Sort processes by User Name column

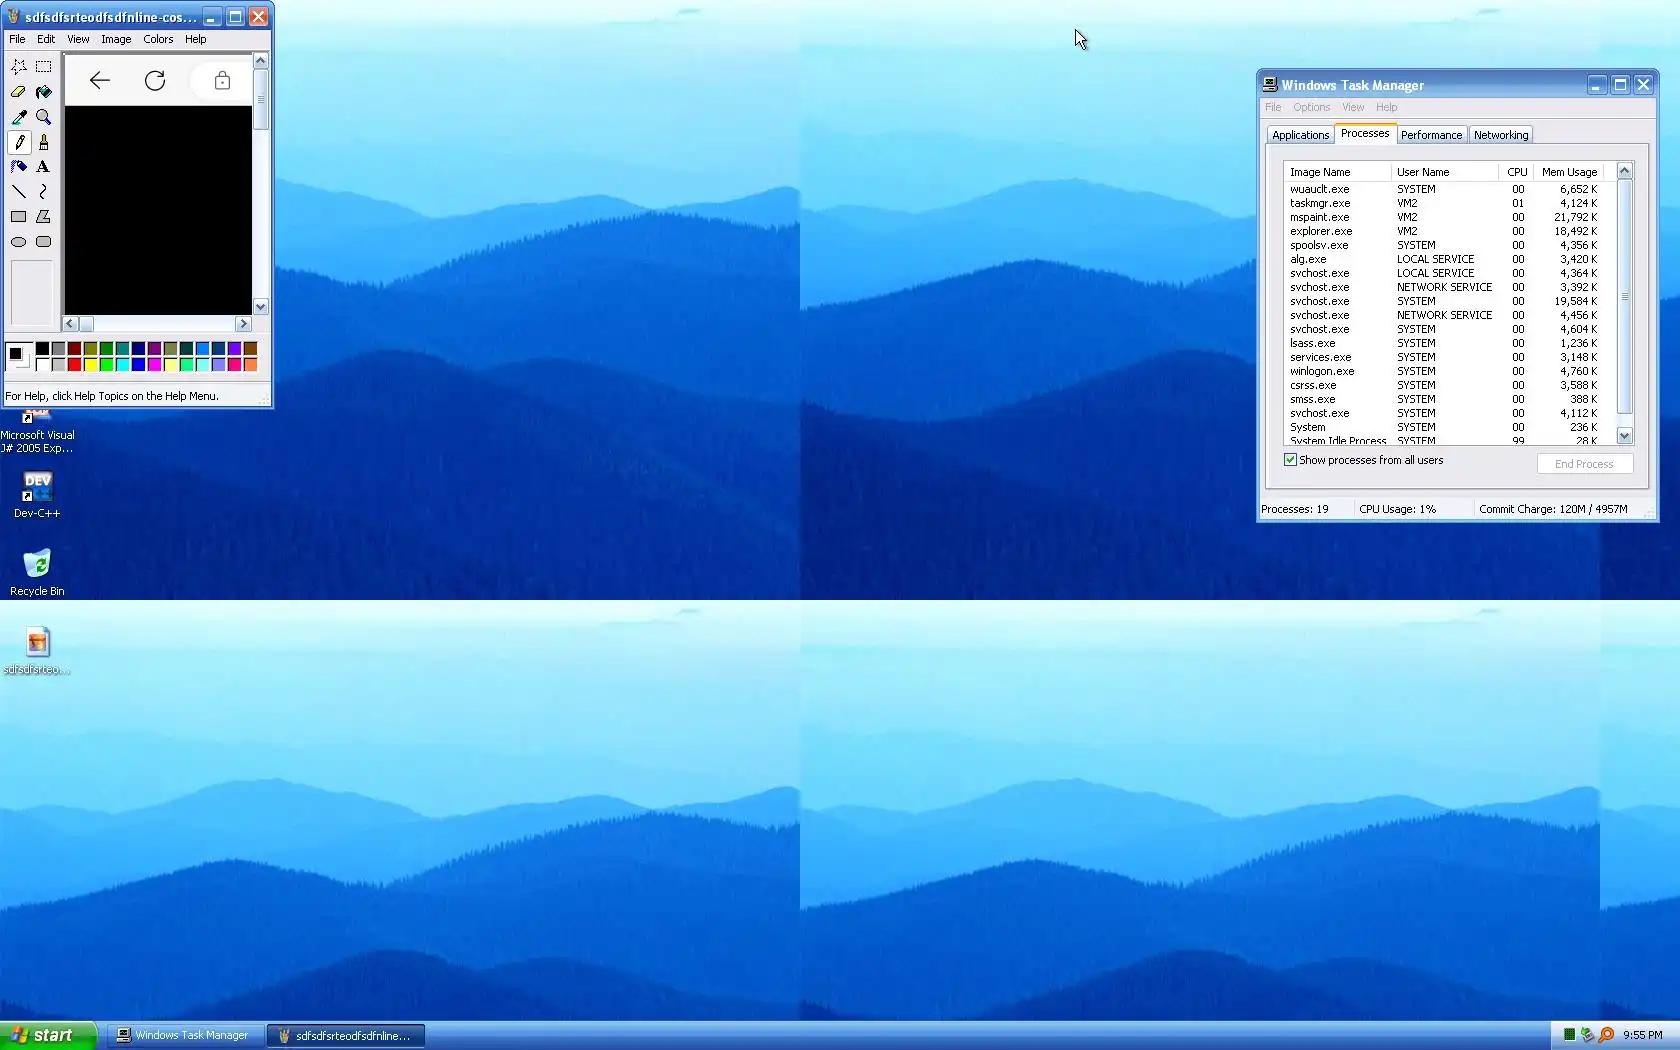pos(1444,172)
